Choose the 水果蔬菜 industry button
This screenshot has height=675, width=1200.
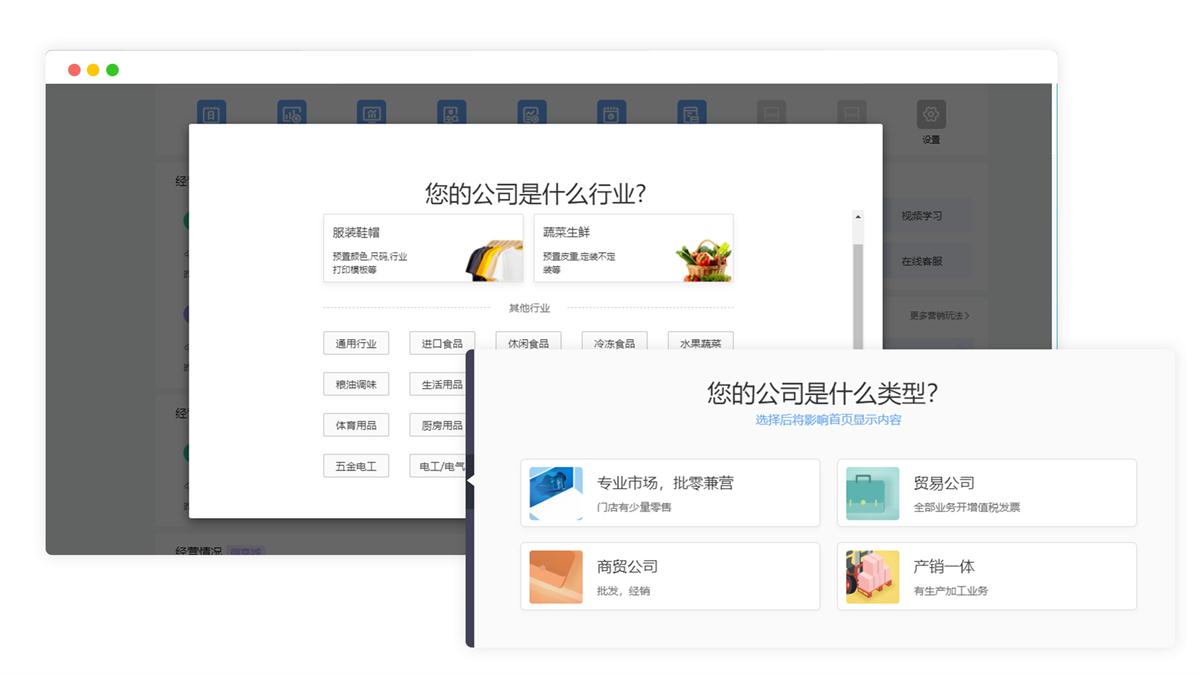[701, 342]
